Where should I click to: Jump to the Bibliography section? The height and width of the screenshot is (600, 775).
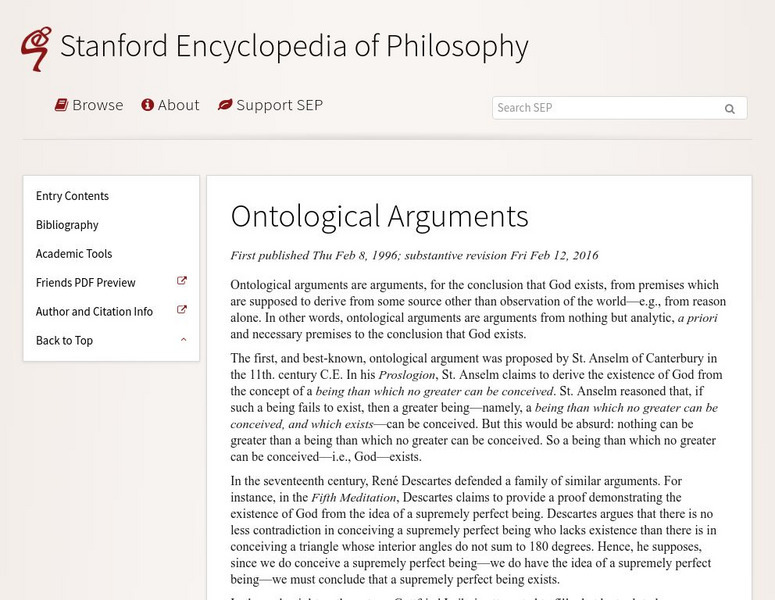tap(67, 225)
